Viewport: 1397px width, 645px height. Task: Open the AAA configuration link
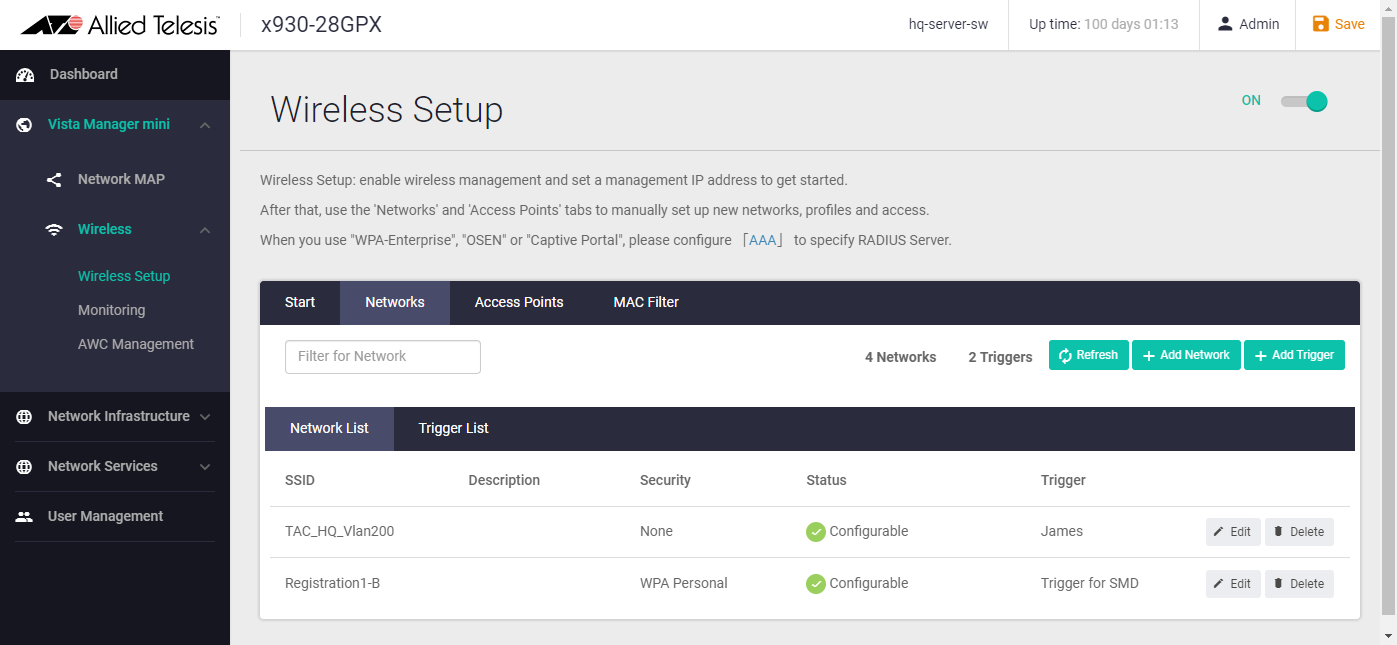point(762,240)
